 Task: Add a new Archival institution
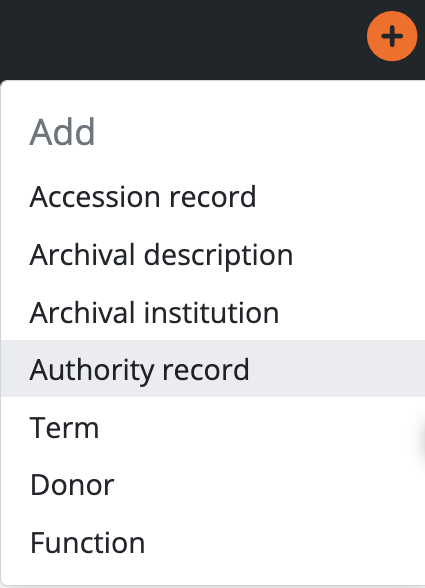coord(213,312)
